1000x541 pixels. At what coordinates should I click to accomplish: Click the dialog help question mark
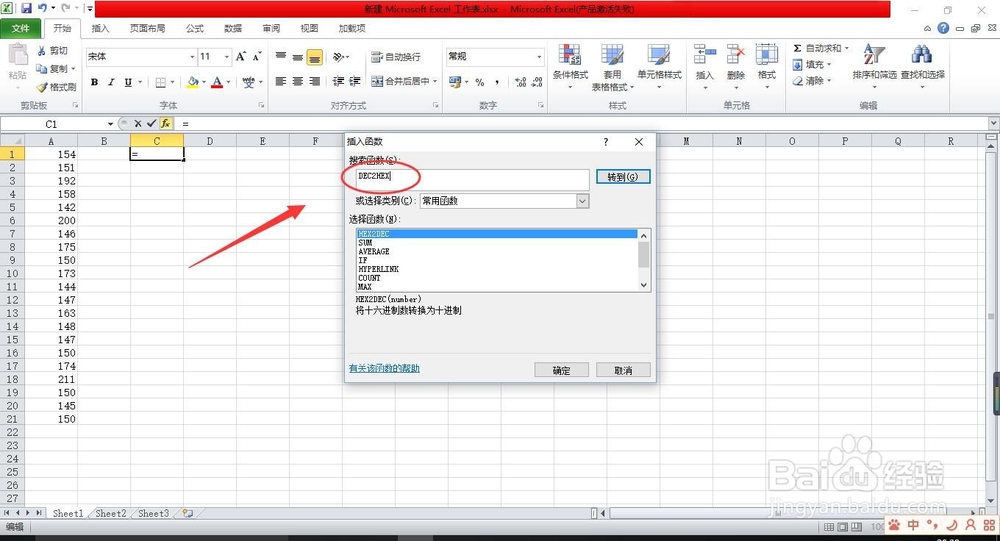pos(606,142)
